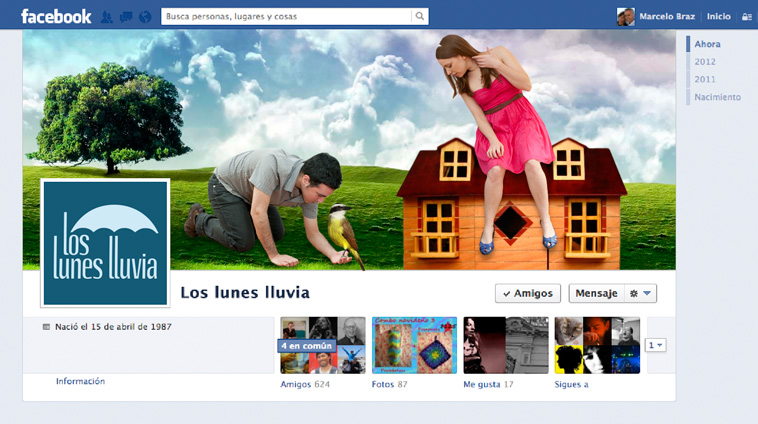
Task: Click the Los lunes lluvia name heading
Action: click(245, 293)
